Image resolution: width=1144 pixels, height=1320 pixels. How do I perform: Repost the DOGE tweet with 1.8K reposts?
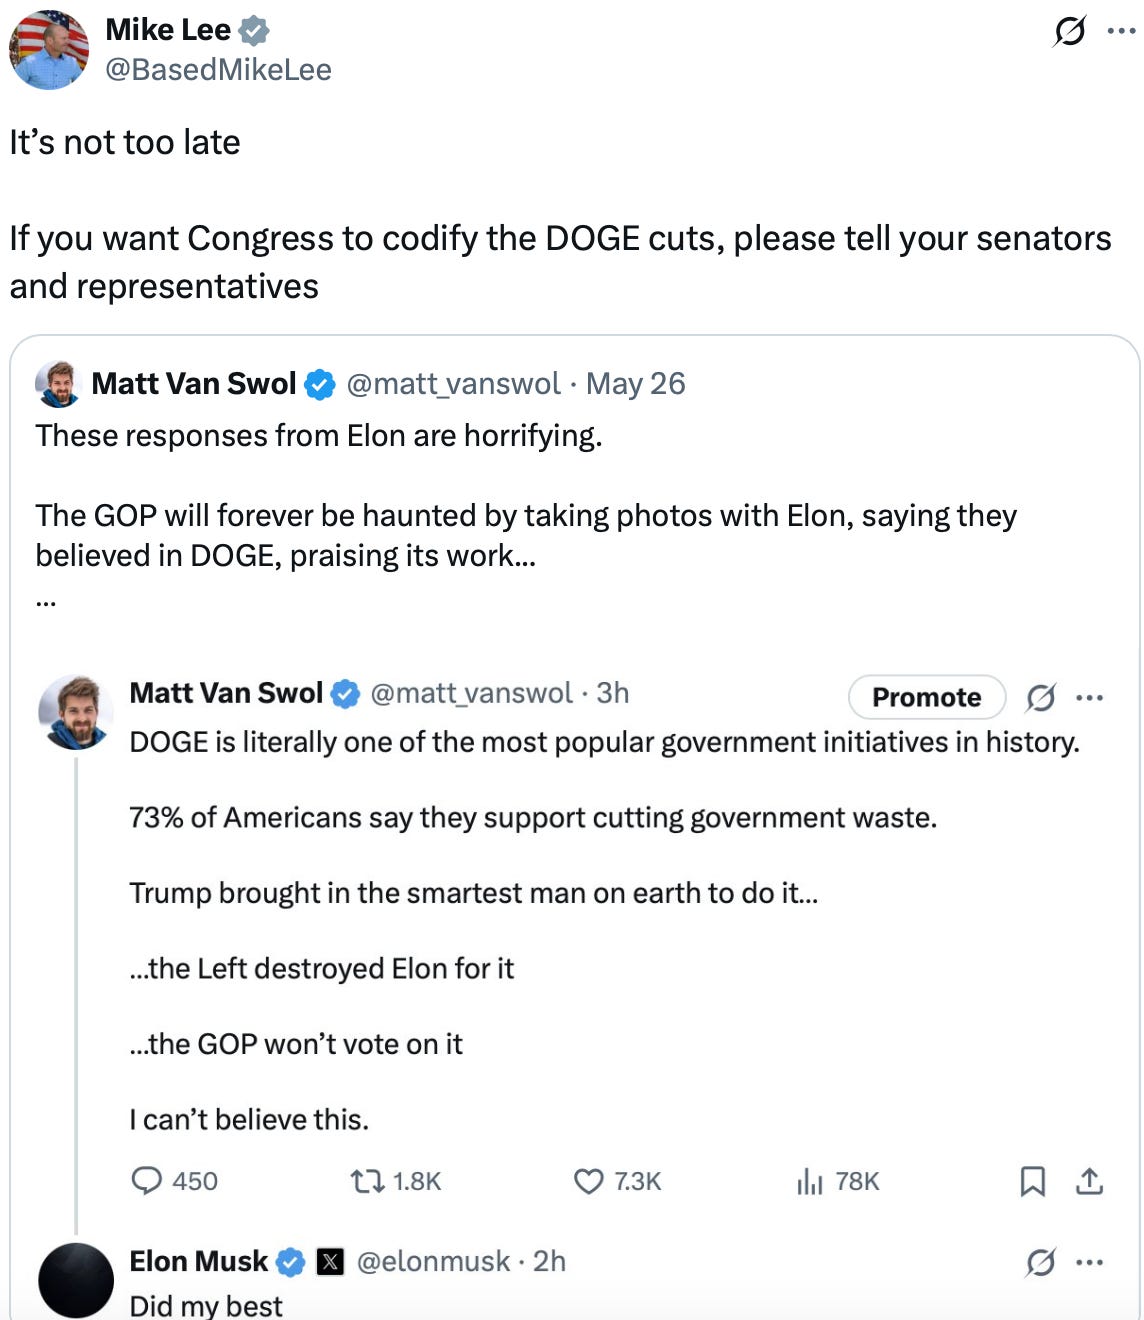367,1181
